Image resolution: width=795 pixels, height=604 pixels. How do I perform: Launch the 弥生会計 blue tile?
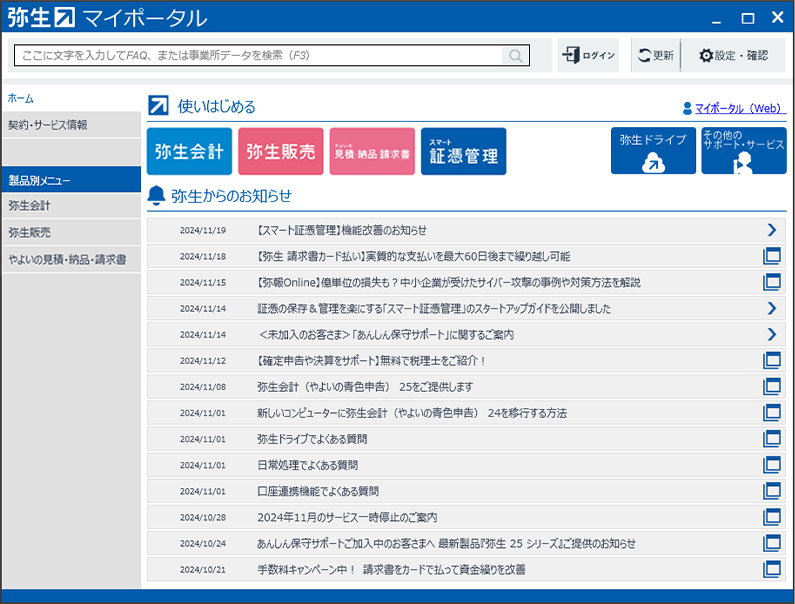[189, 151]
